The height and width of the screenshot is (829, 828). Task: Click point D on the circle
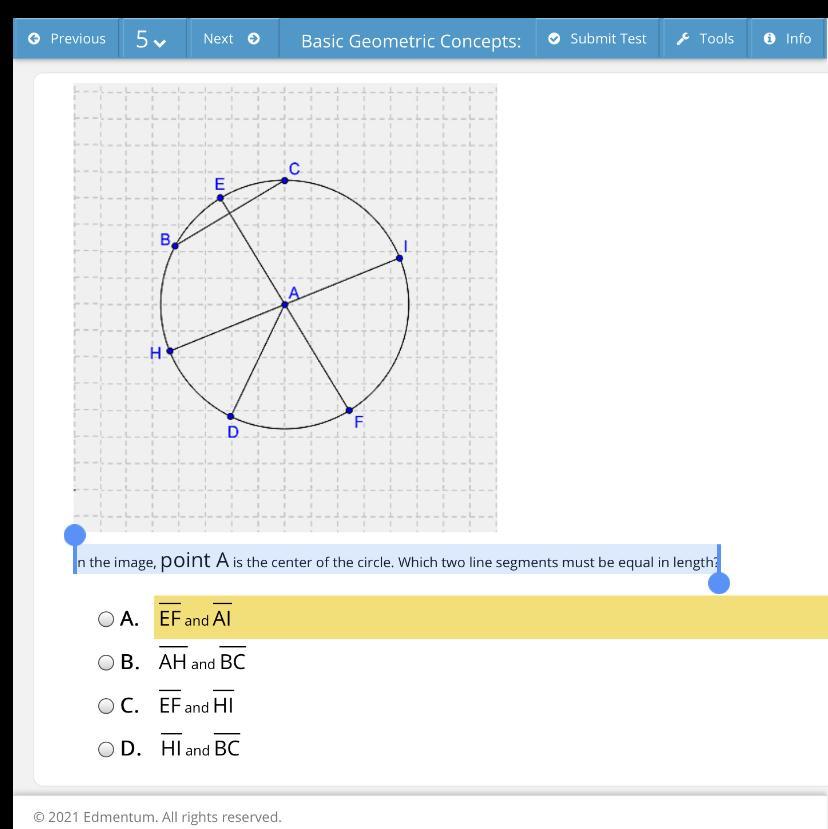231,417
